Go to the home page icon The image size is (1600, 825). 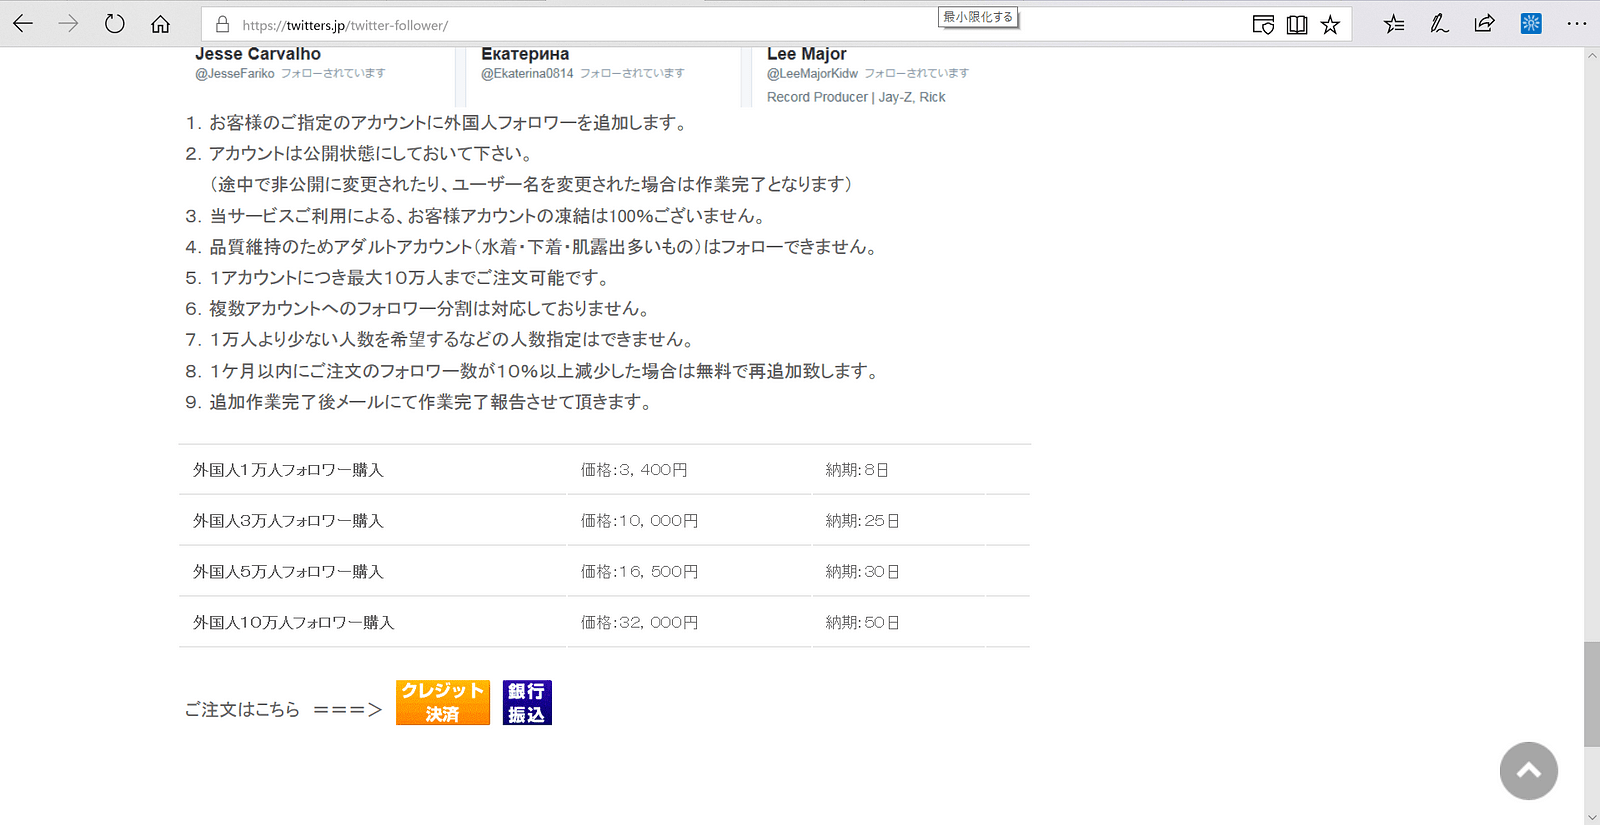[x=160, y=24]
